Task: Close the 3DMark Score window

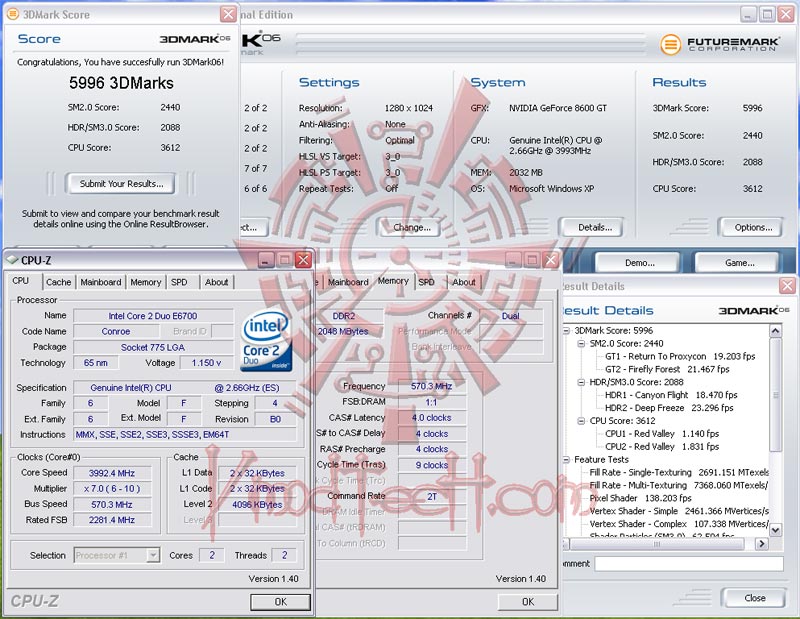Action: click(228, 14)
